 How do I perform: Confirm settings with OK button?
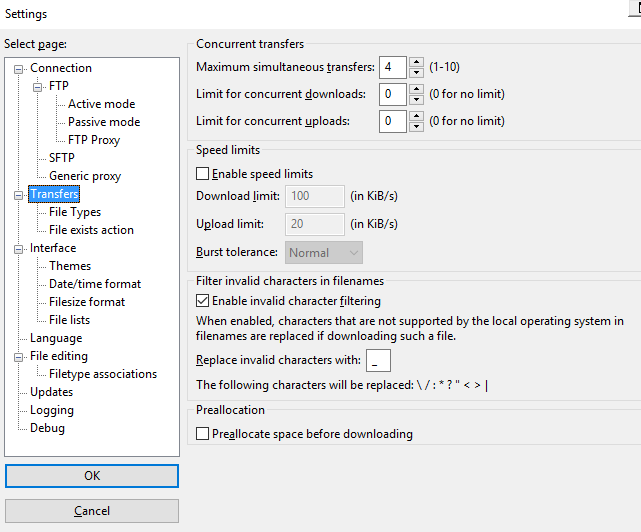point(92,476)
